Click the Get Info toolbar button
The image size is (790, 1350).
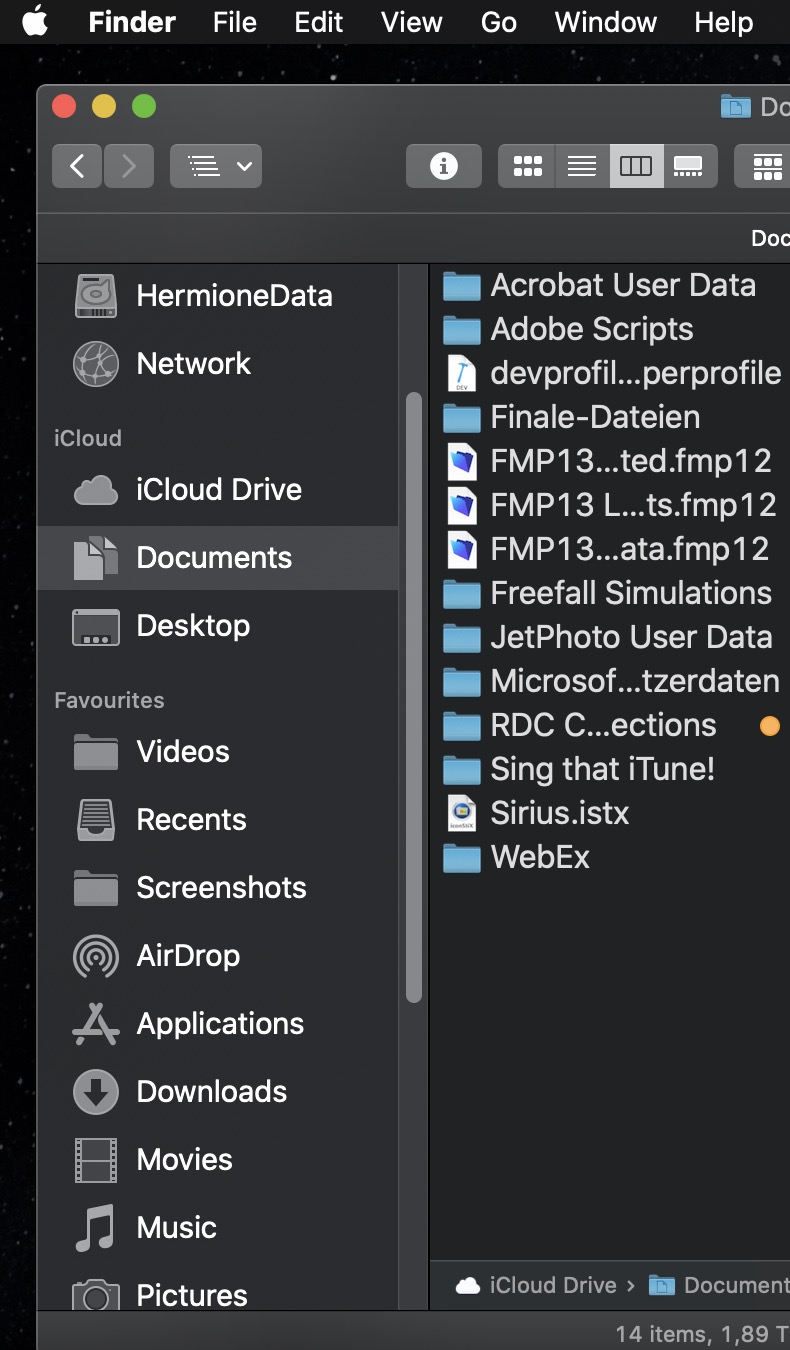coord(443,166)
